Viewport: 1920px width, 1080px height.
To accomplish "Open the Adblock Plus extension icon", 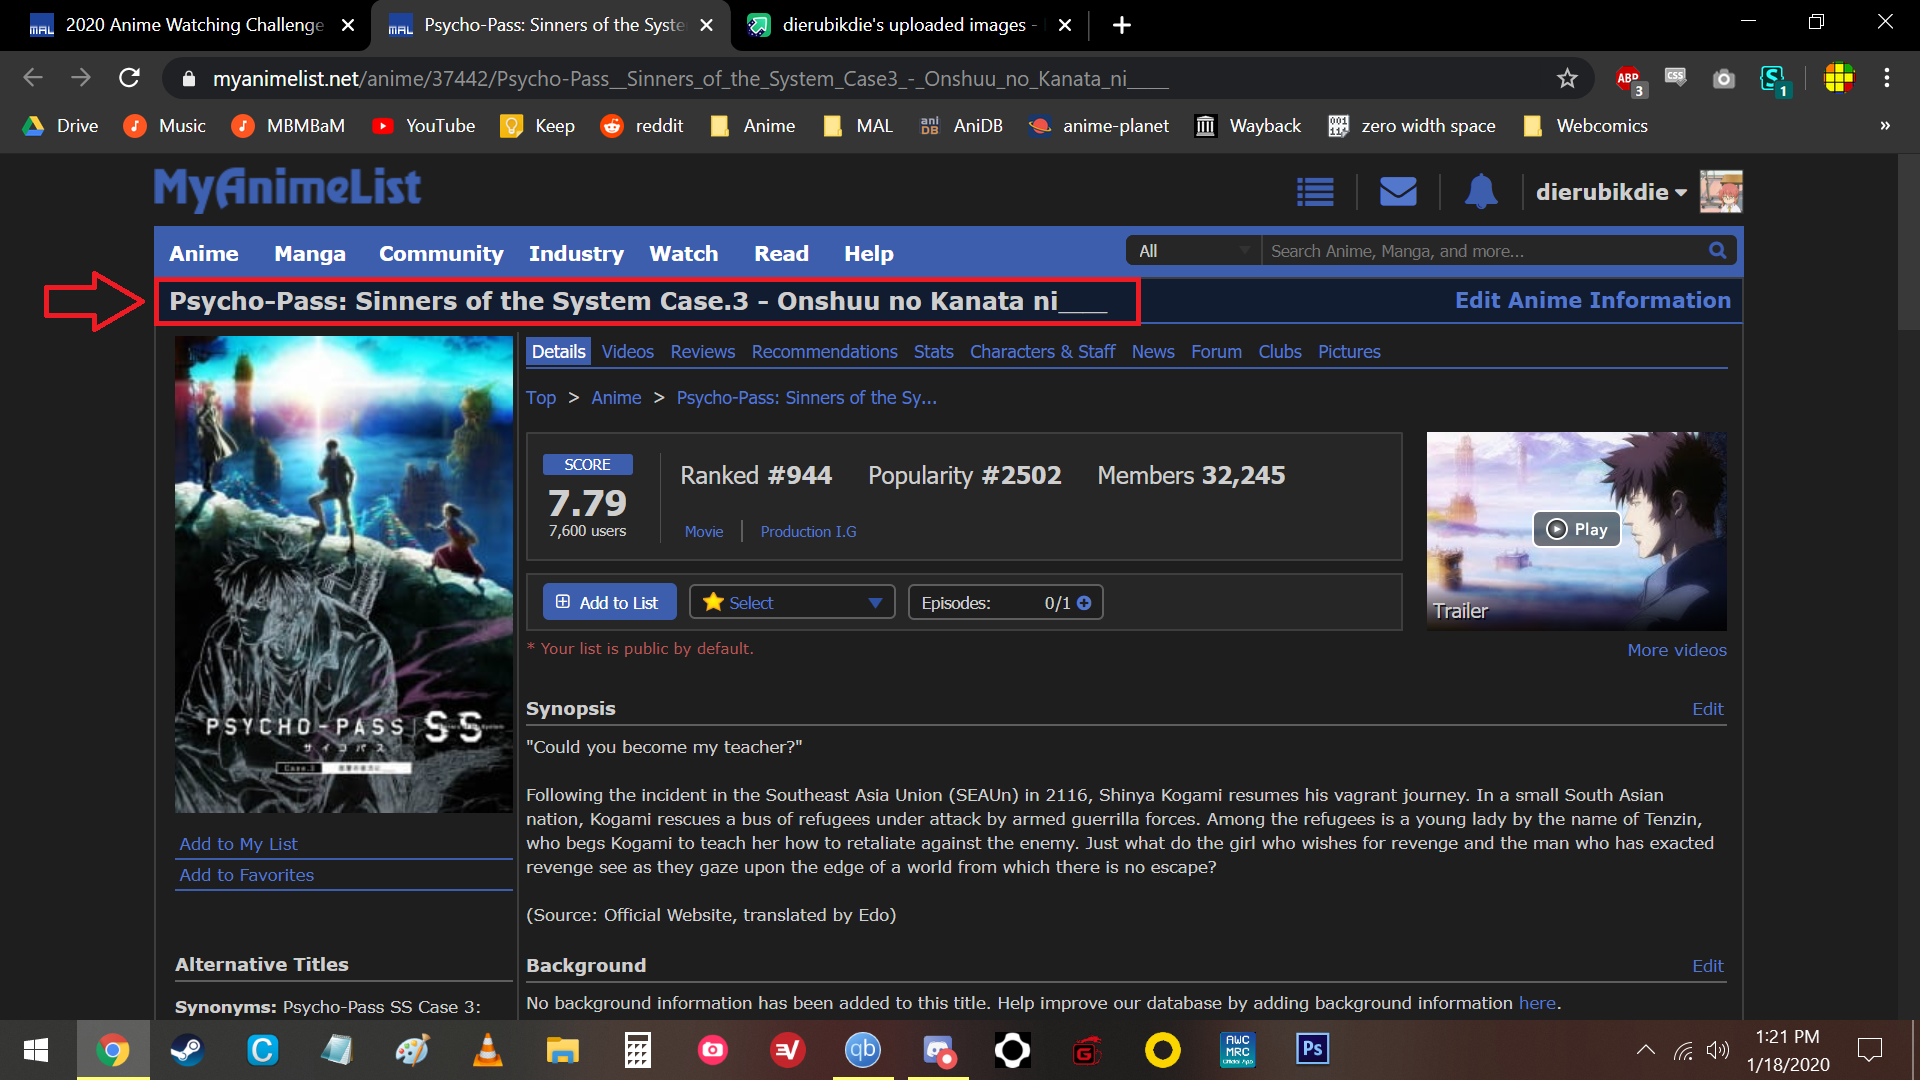I will 1628,78.
